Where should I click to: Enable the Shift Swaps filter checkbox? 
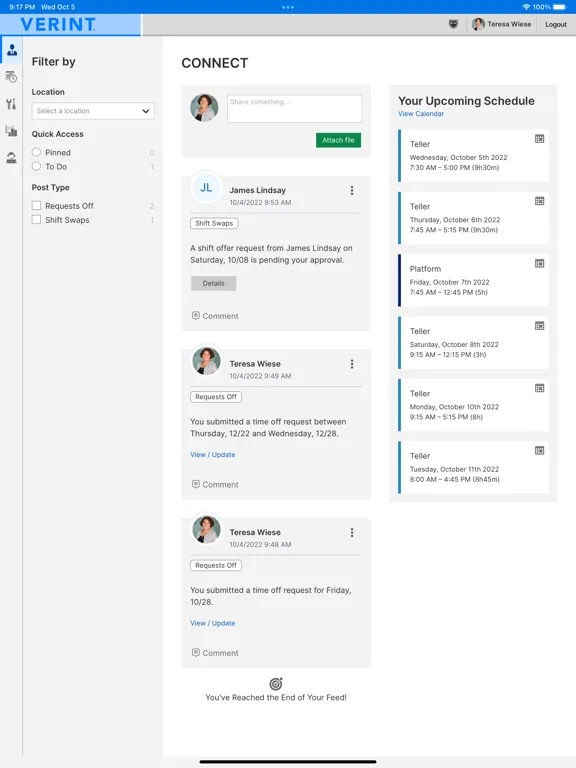coord(36,220)
